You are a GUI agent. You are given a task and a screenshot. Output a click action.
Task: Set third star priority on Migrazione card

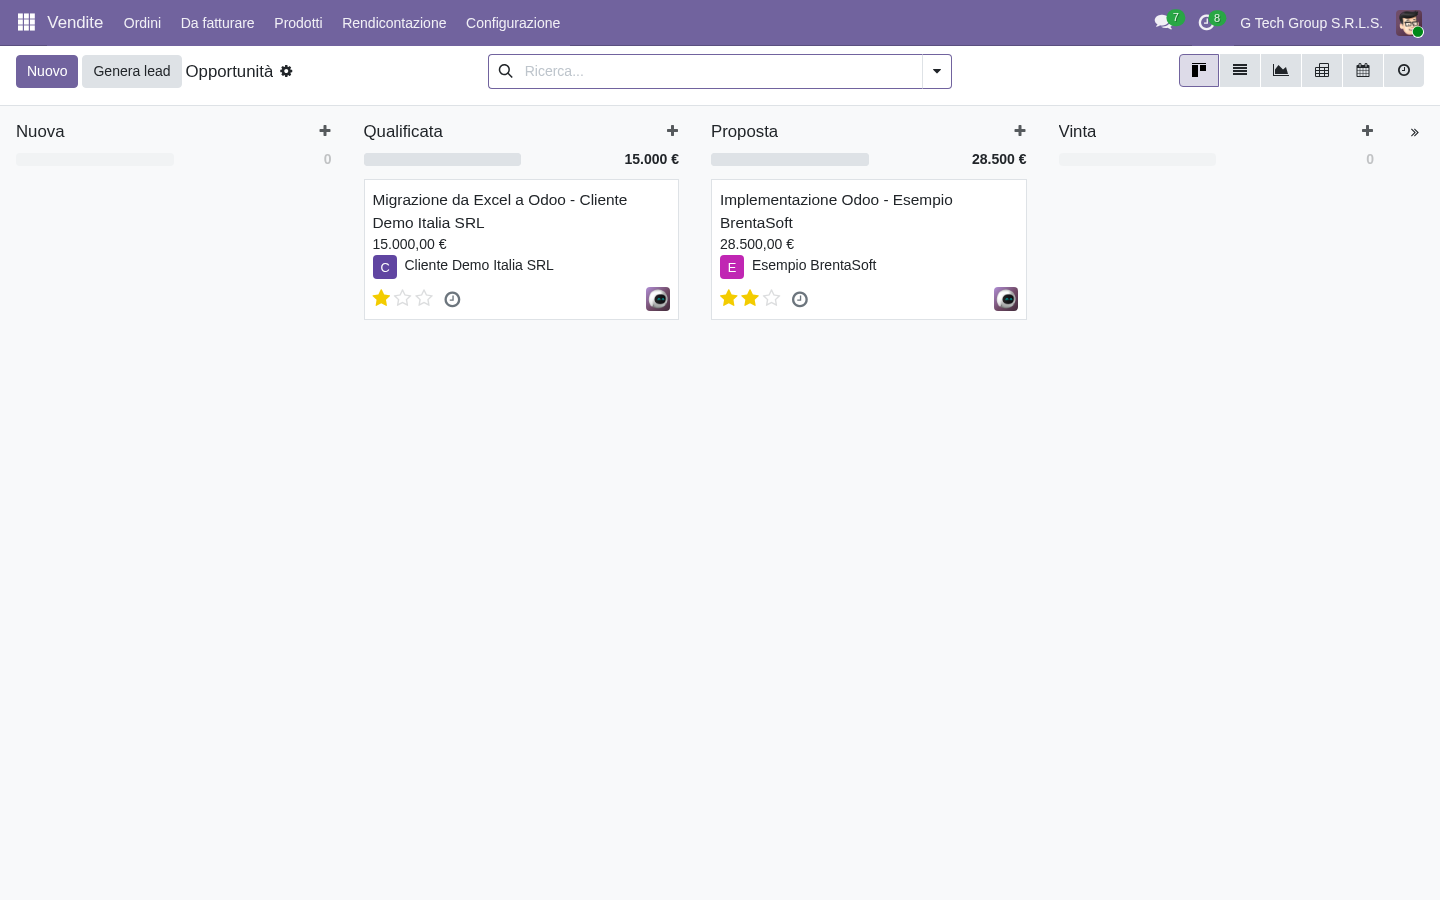coord(424,298)
